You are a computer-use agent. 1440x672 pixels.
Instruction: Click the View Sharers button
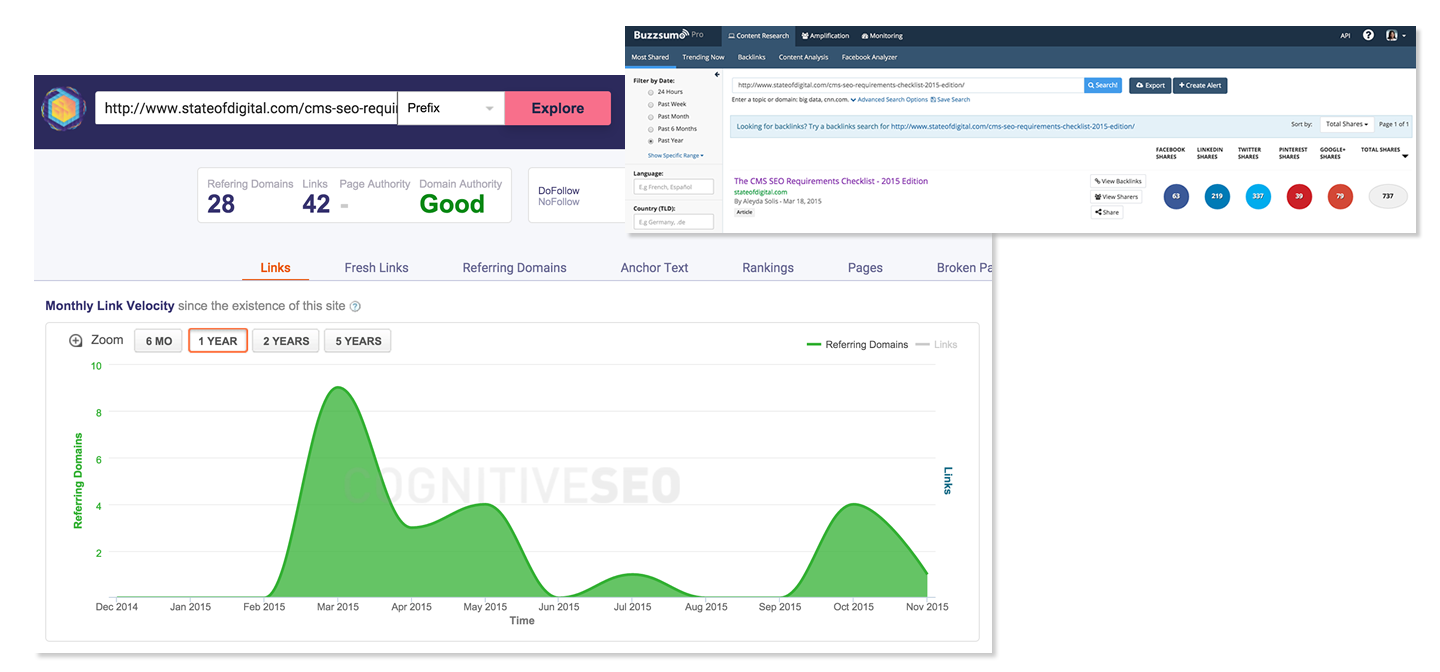coord(1116,197)
